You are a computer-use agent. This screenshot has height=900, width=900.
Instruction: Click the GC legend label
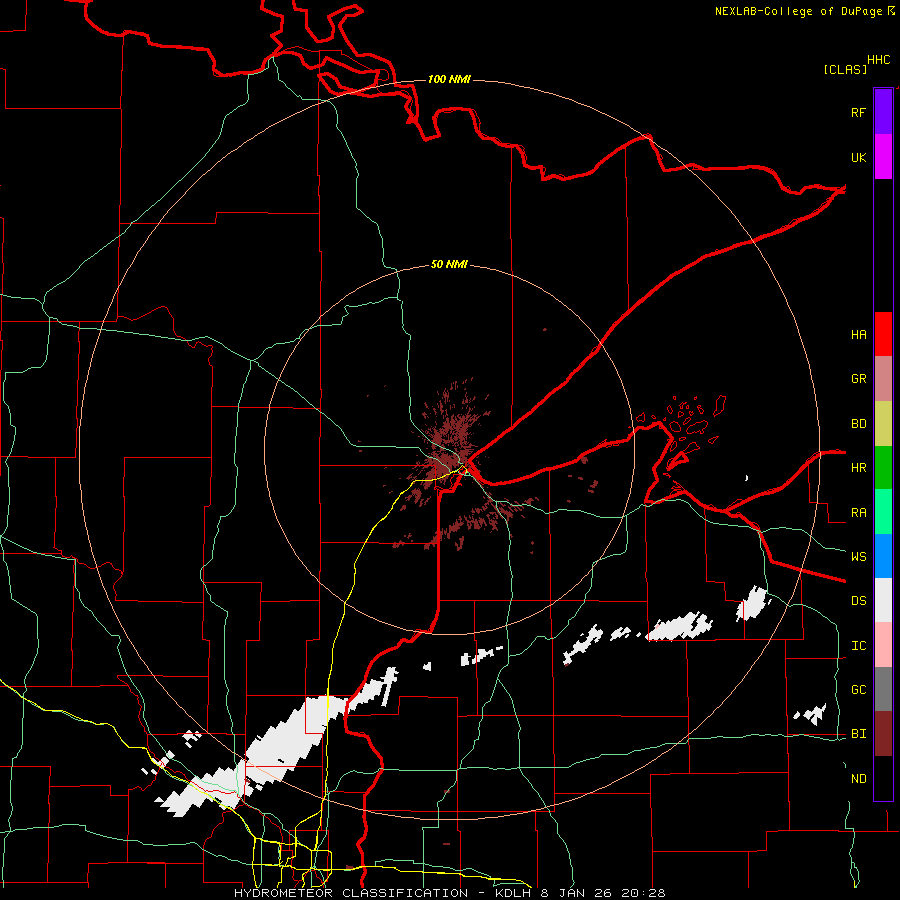tap(858, 690)
